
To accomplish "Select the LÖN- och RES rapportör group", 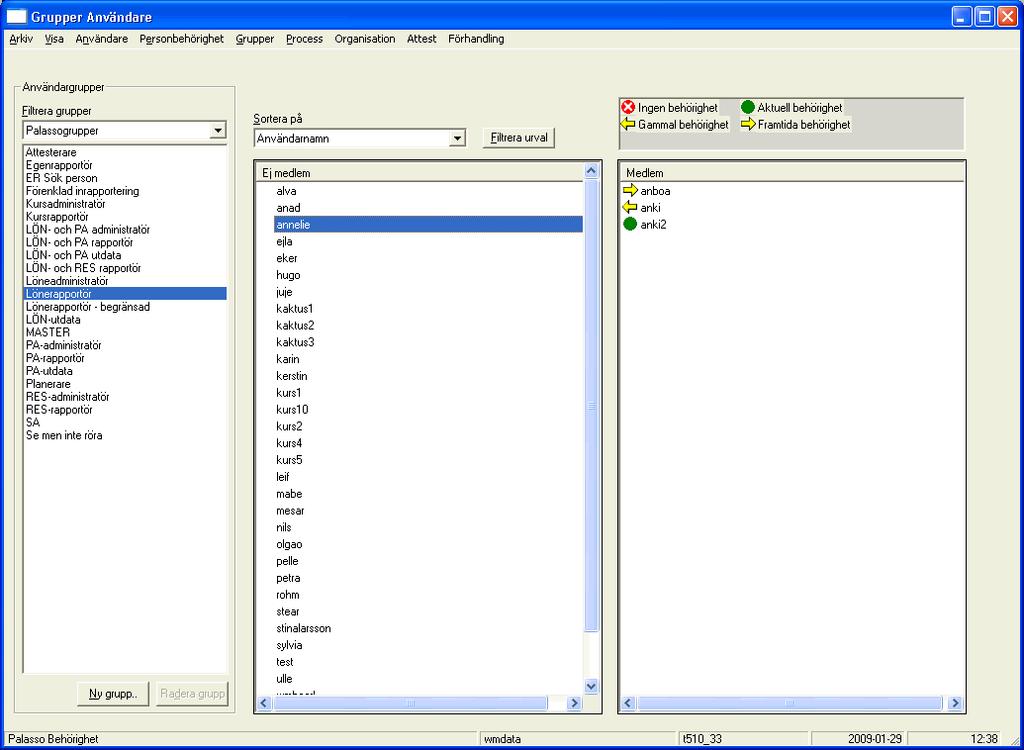I will pyautogui.click(x=125, y=268).
